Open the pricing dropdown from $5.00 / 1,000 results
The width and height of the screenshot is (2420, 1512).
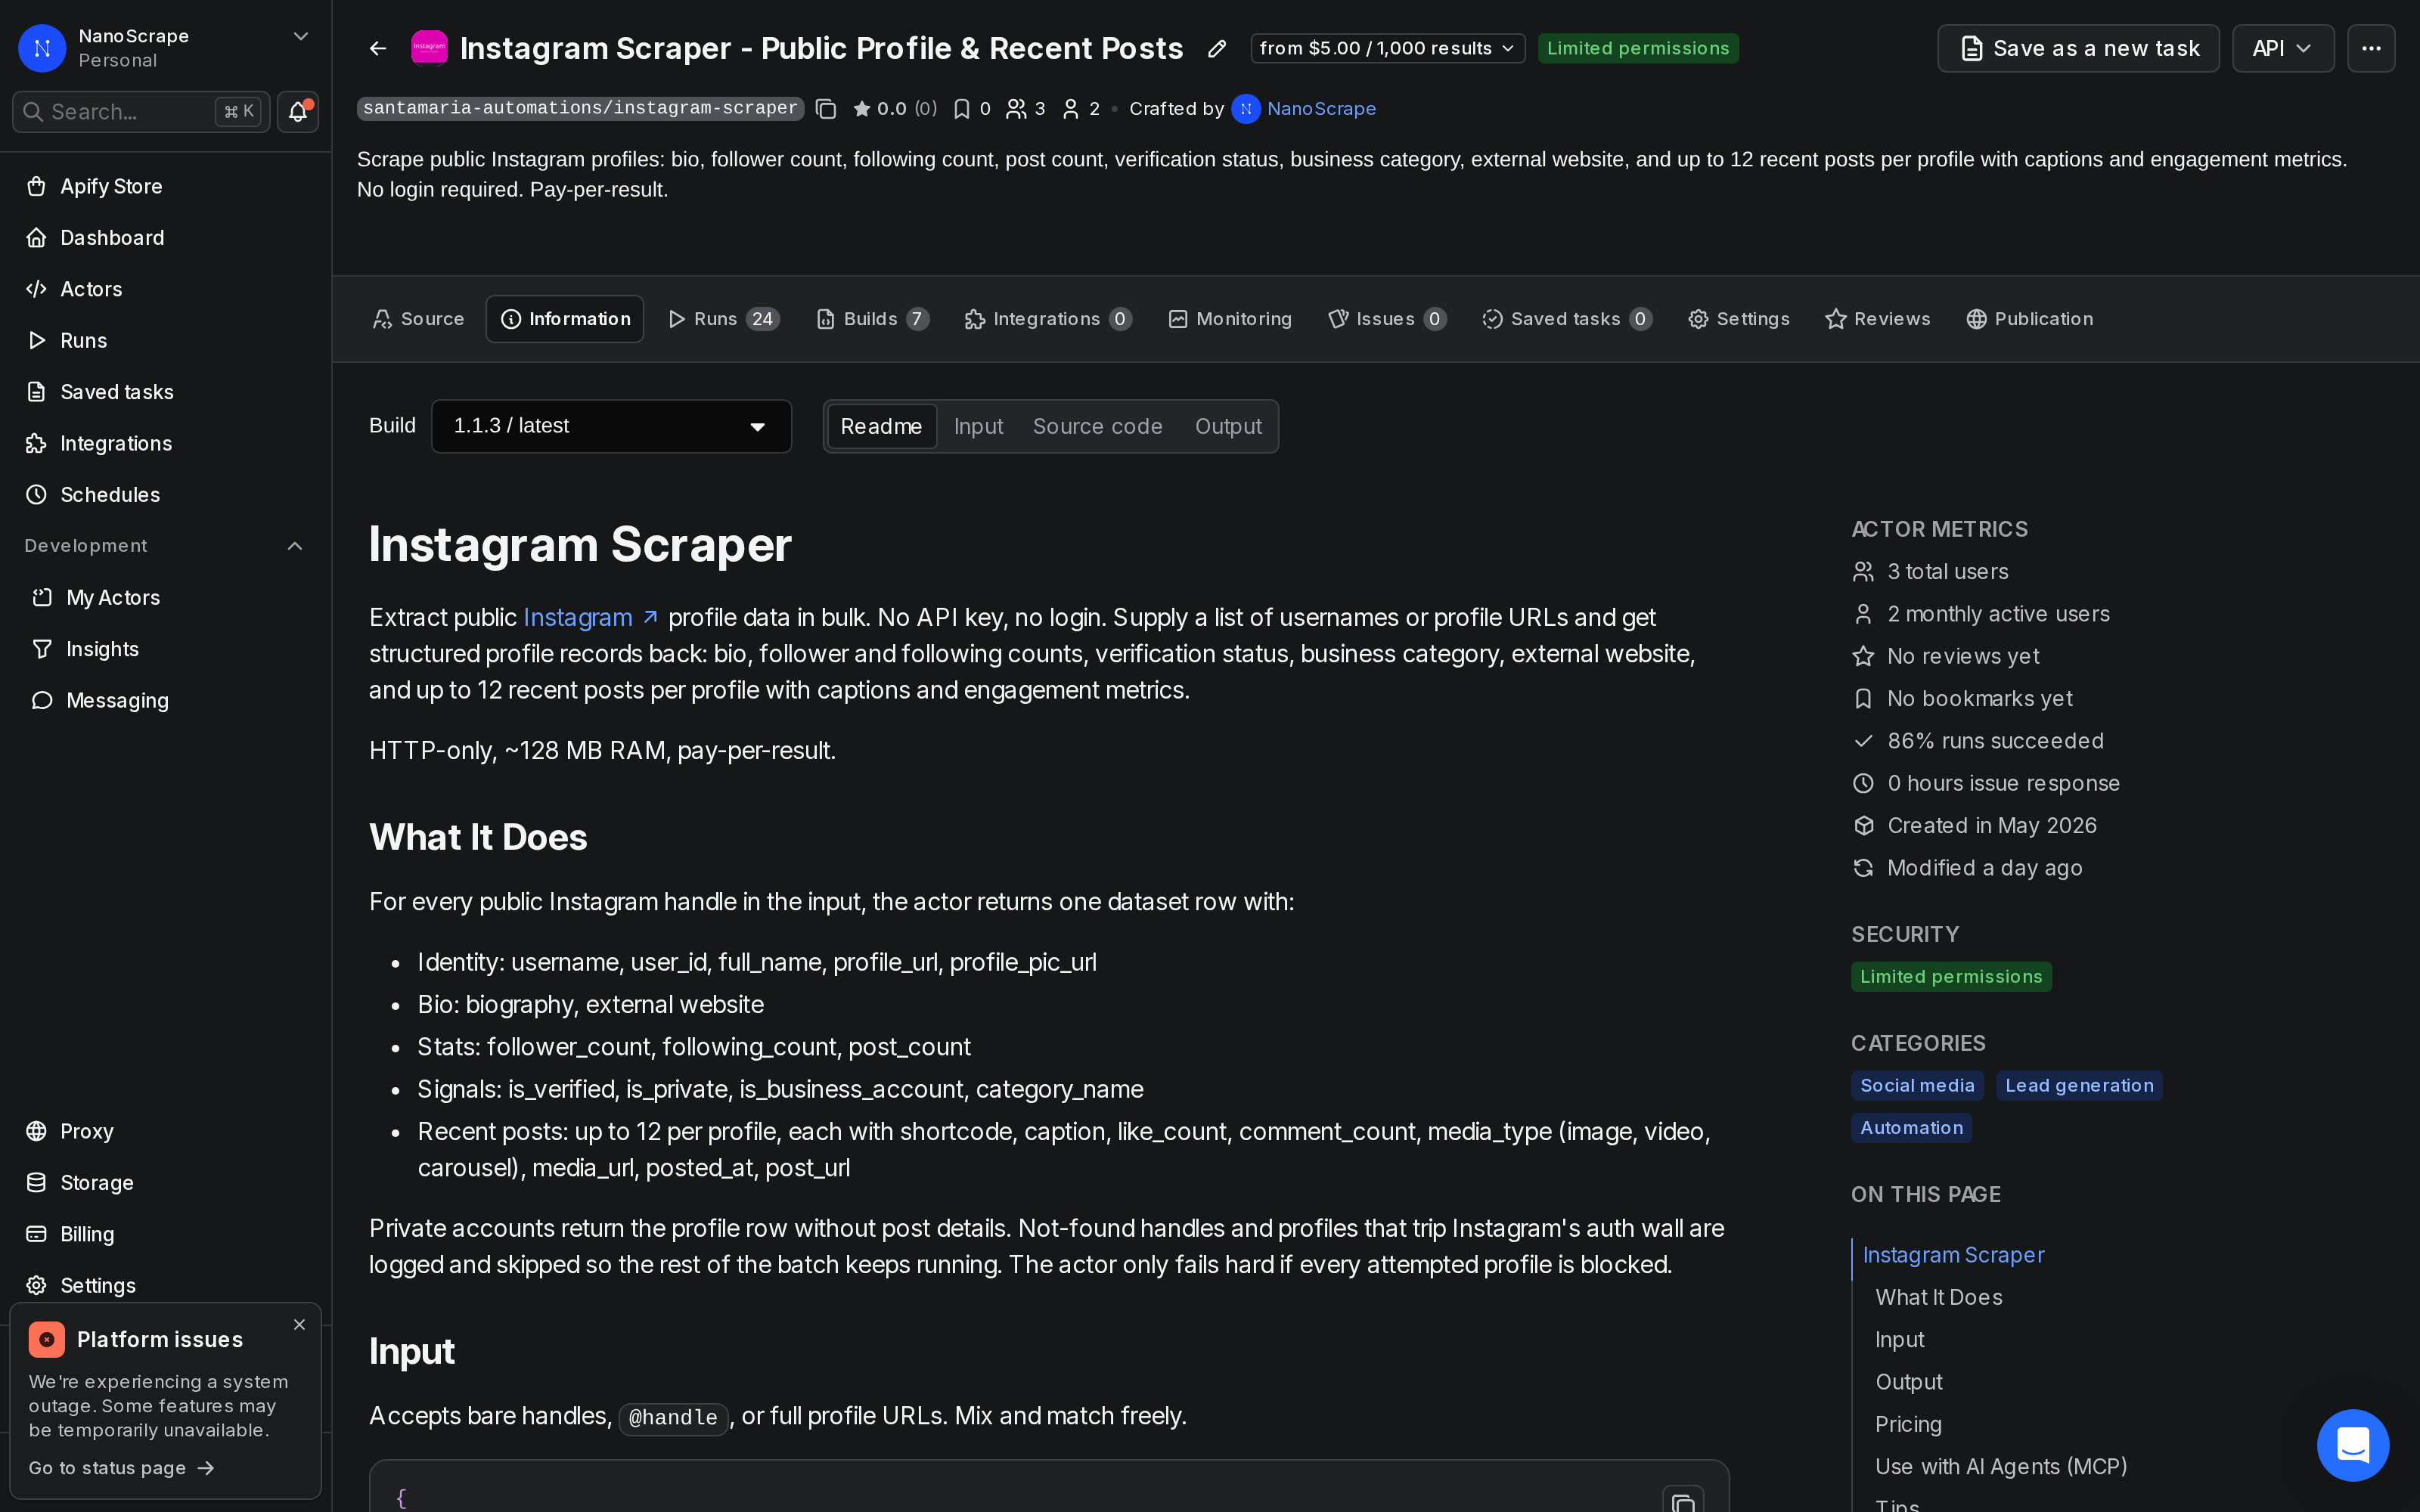(1387, 48)
